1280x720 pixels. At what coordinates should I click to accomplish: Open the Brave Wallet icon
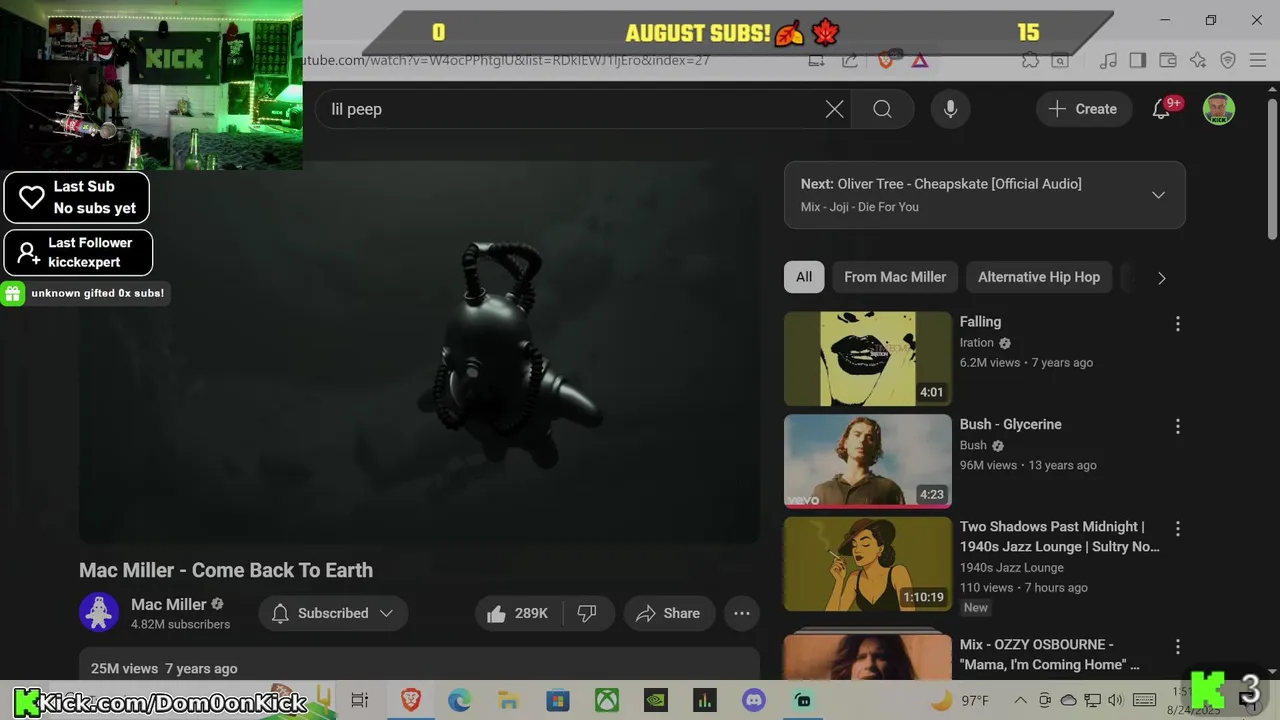(x=1168, y=60)
